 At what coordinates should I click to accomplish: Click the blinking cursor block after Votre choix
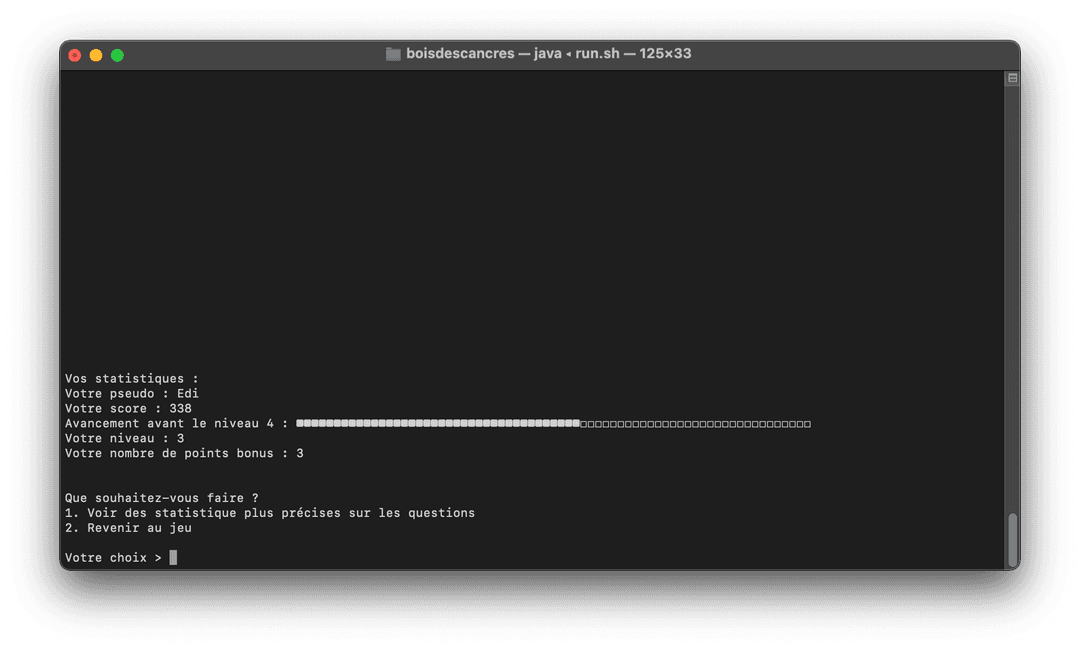(x=172, y=557)
